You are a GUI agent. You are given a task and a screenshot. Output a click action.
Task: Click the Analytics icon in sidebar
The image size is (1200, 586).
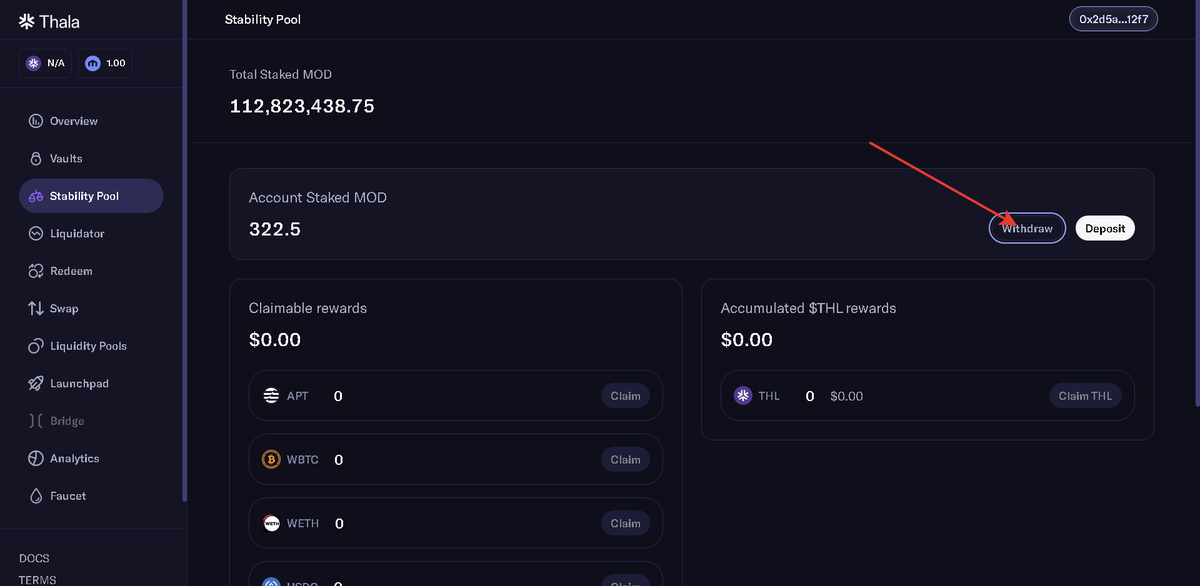pyautogui.click(x=36, y=458)
